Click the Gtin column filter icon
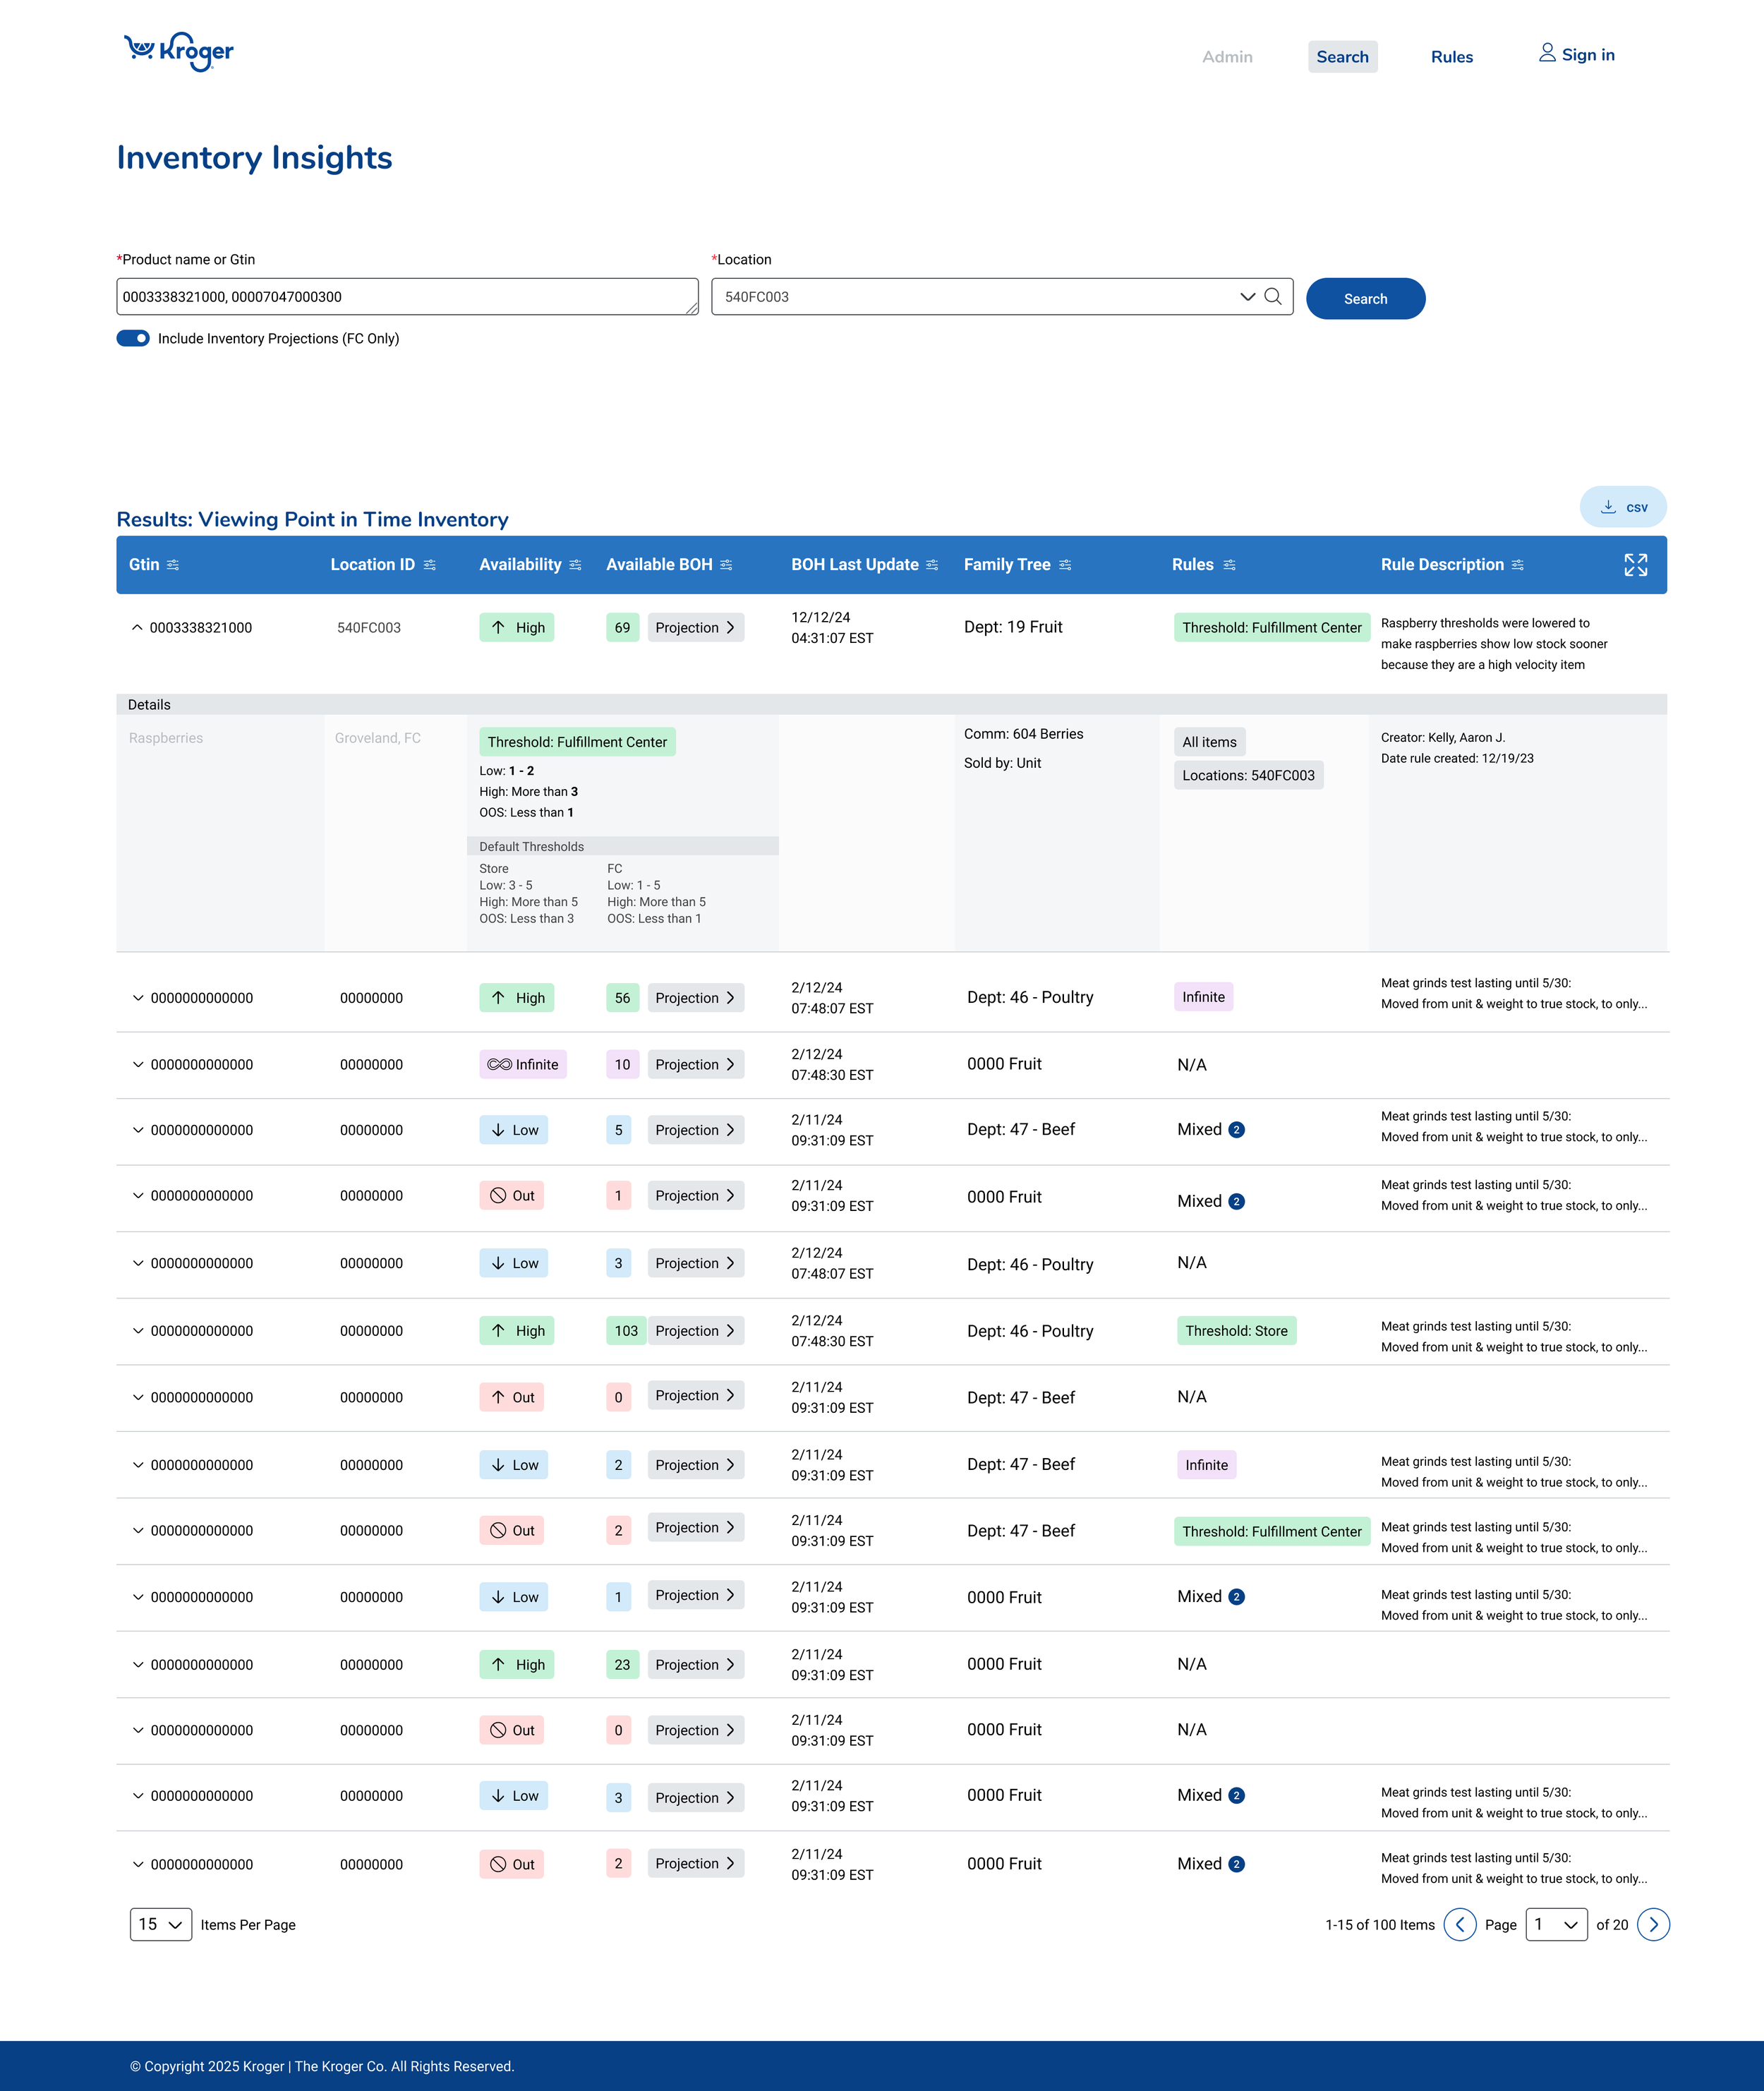Viewport: 1764px width, 2091px height. point(173,565)
